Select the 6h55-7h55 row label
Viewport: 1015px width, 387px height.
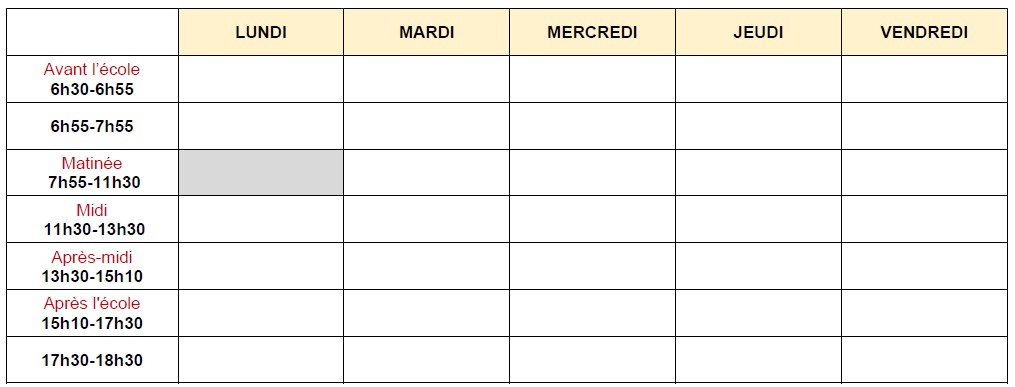(92, 126)
